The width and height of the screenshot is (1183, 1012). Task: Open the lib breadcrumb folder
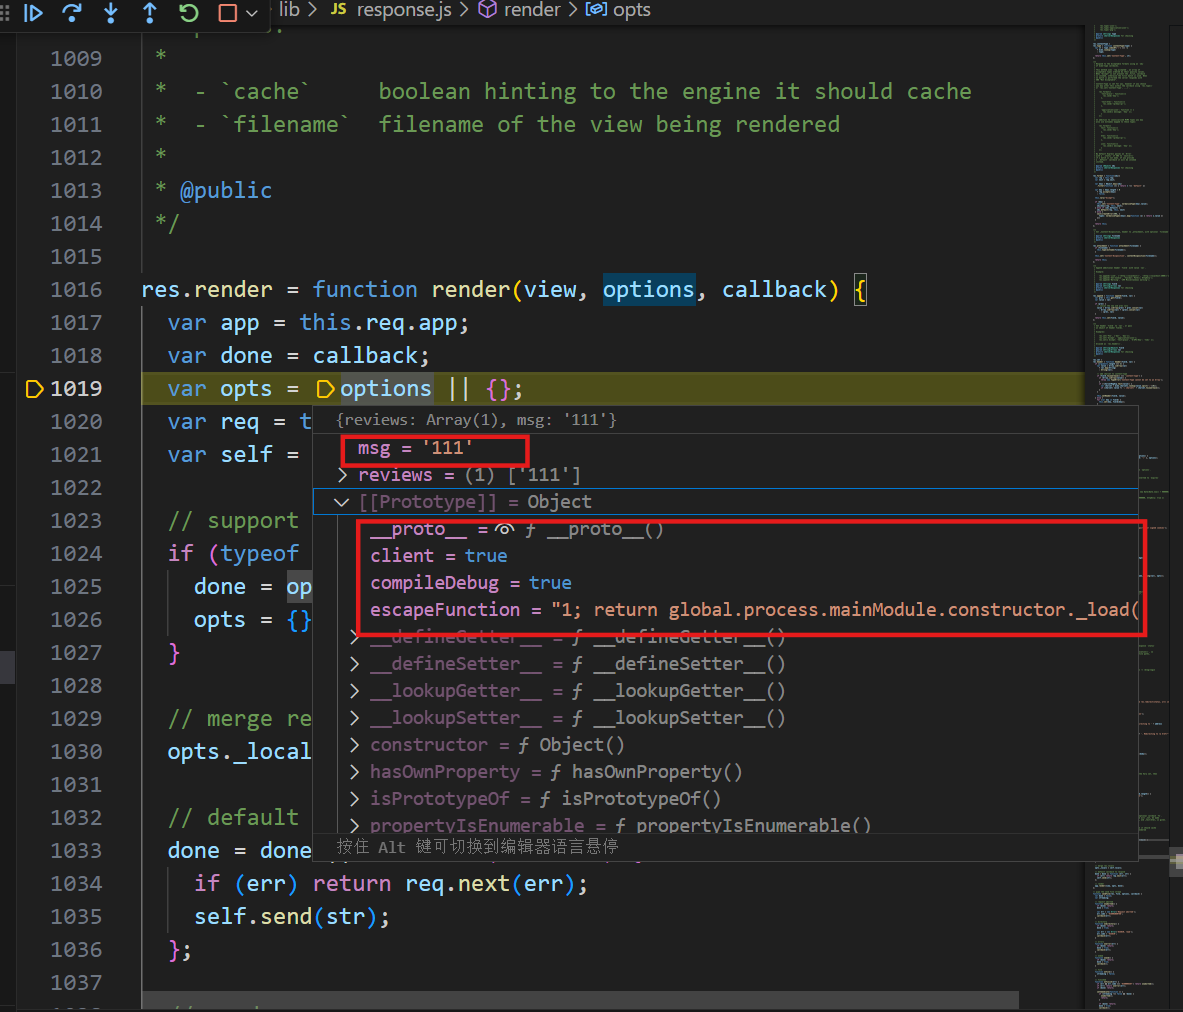tap(289, 10)
